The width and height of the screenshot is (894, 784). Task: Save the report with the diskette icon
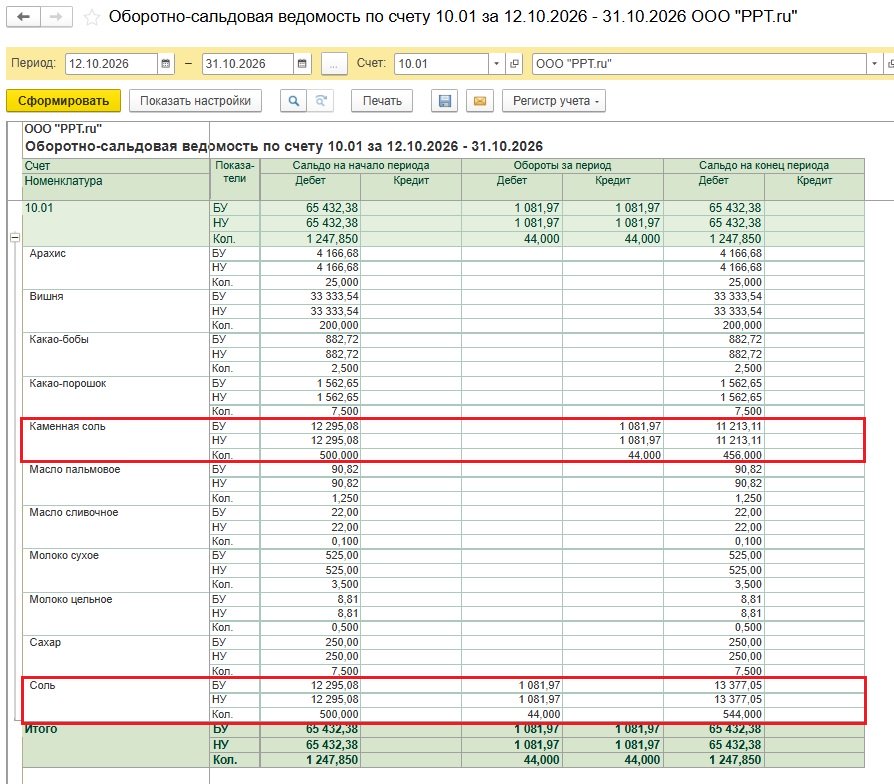pos(445,101)
